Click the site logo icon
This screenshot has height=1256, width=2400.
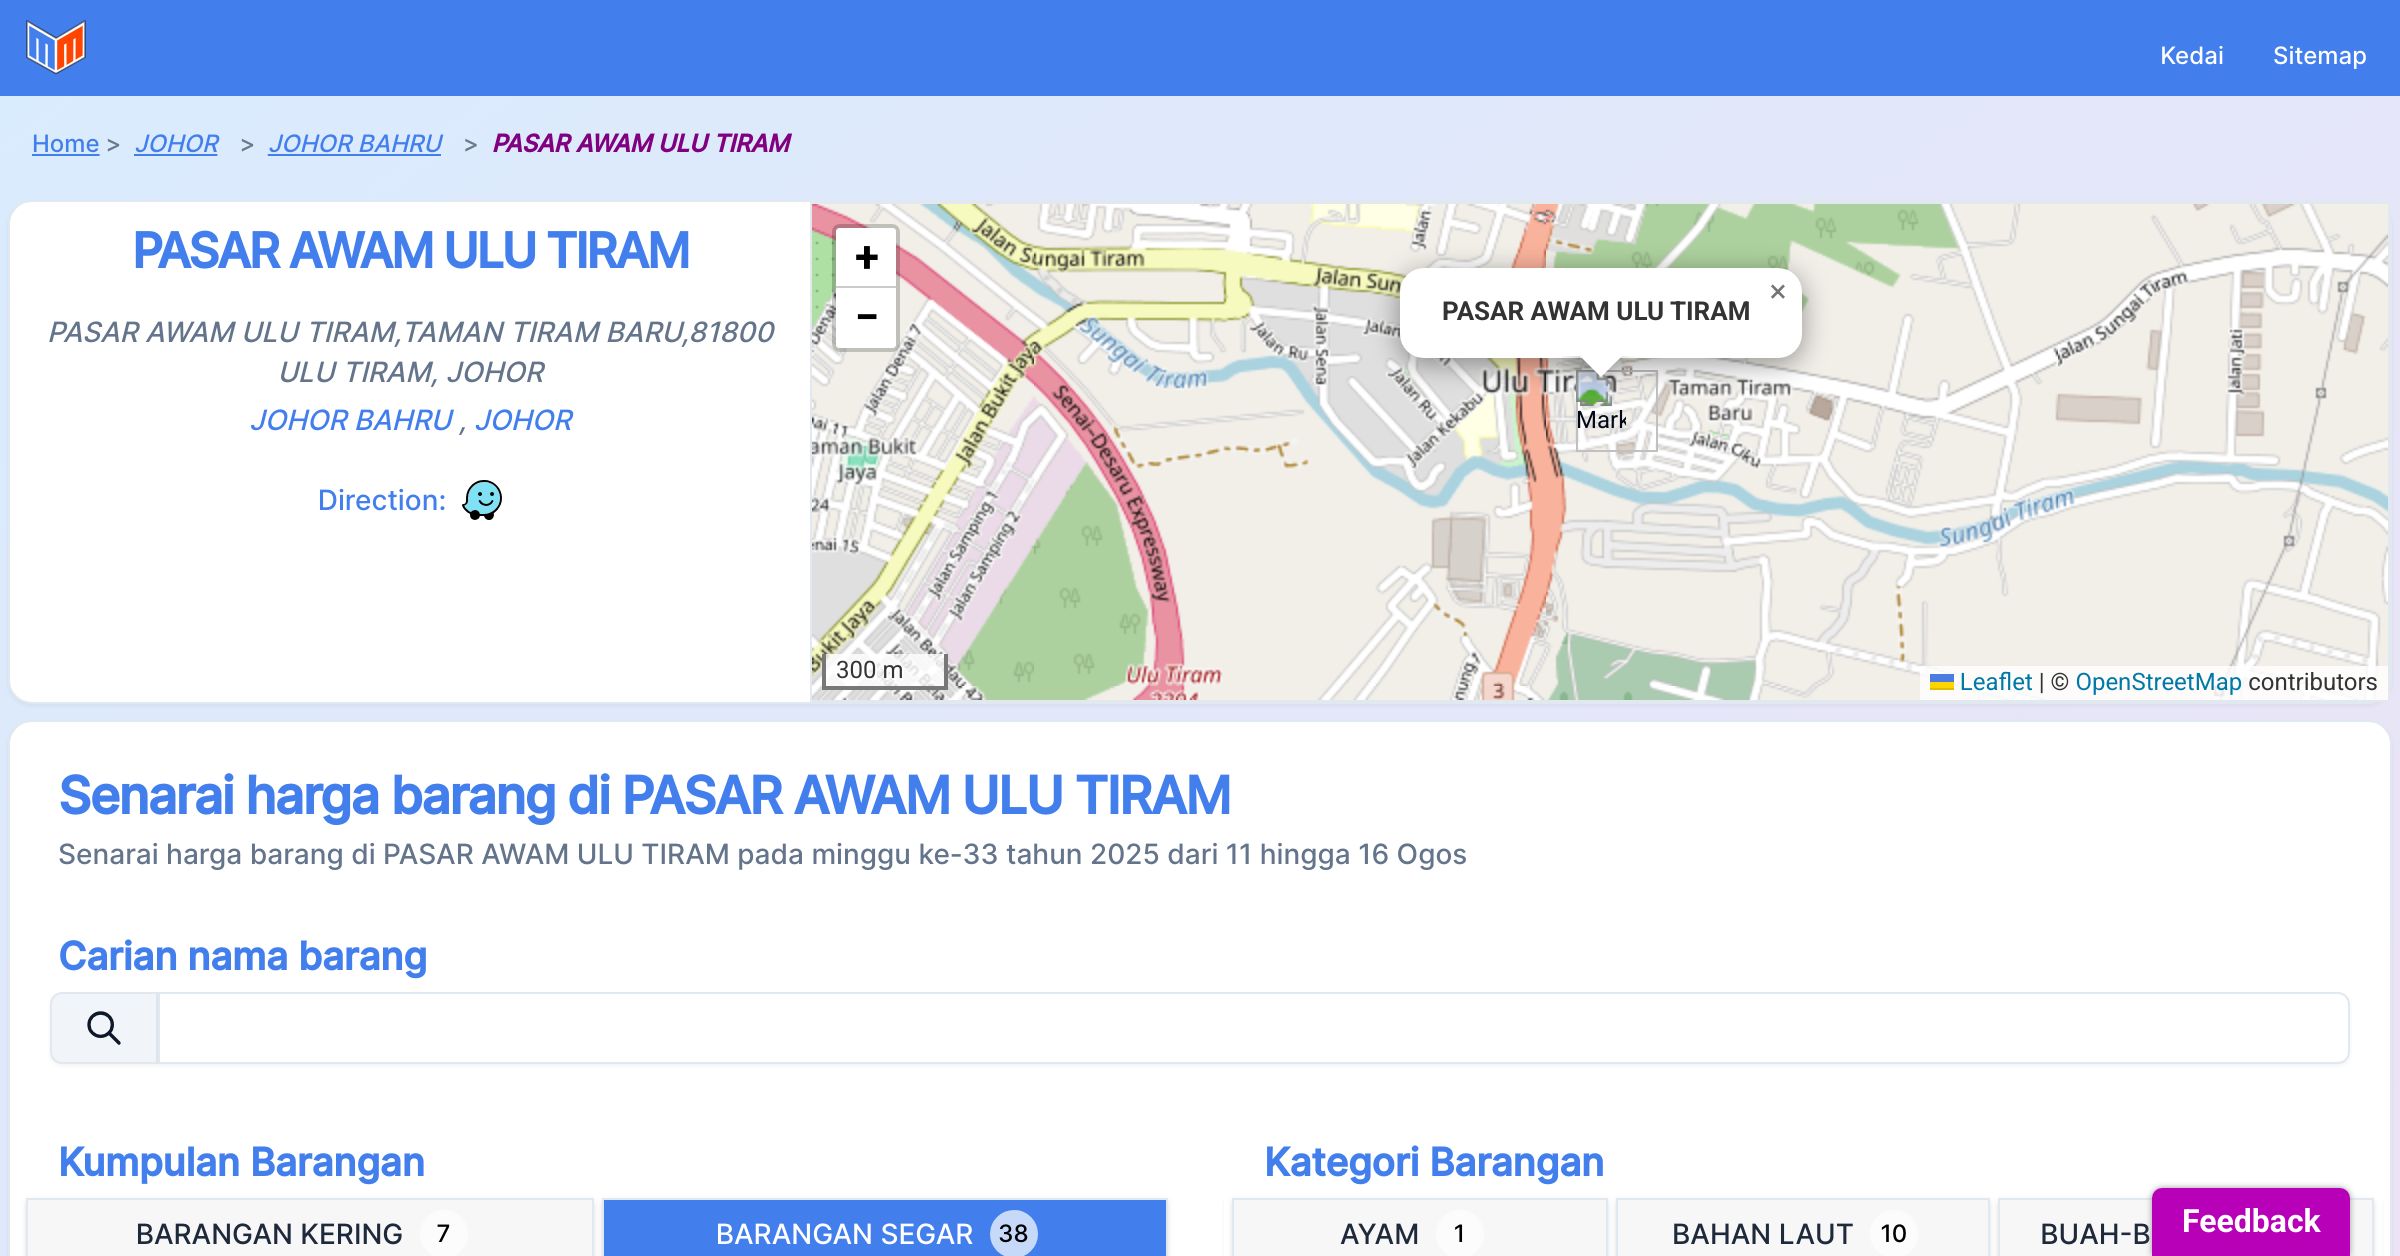tap(56, 46)
